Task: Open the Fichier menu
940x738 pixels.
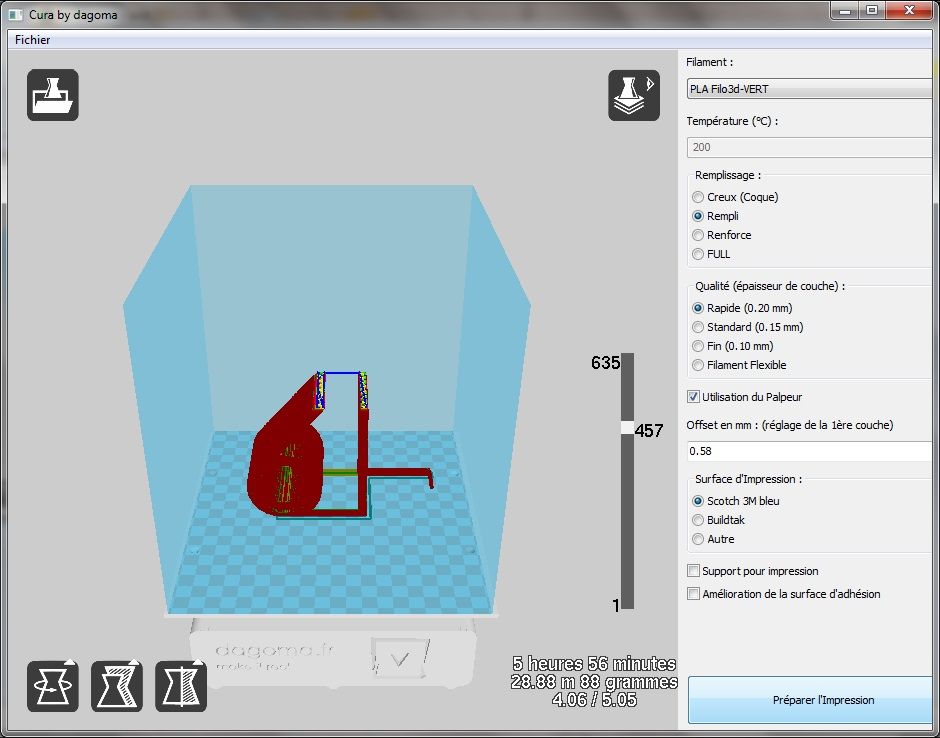Action: (32, 40)
